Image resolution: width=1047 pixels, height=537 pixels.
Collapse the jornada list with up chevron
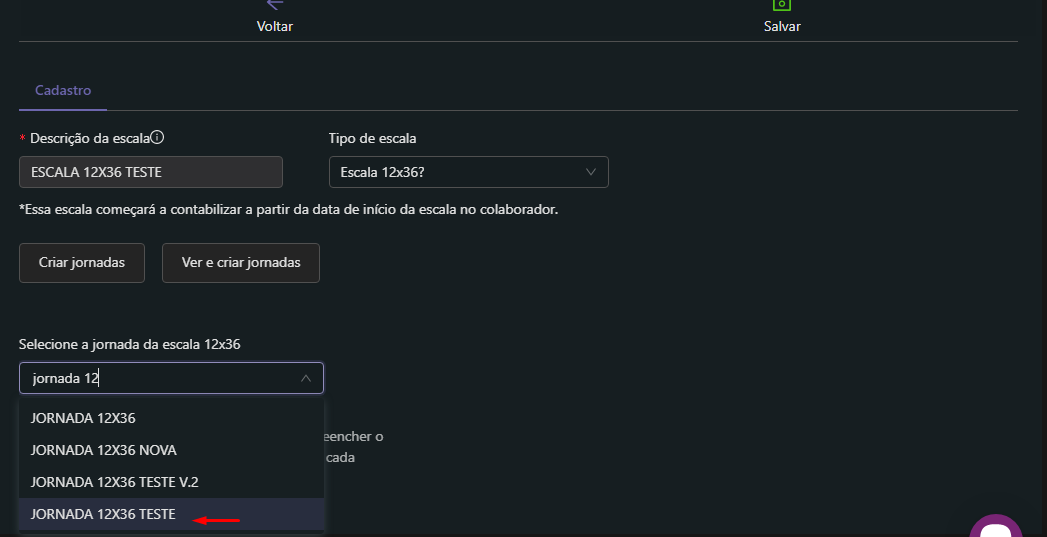306,378
